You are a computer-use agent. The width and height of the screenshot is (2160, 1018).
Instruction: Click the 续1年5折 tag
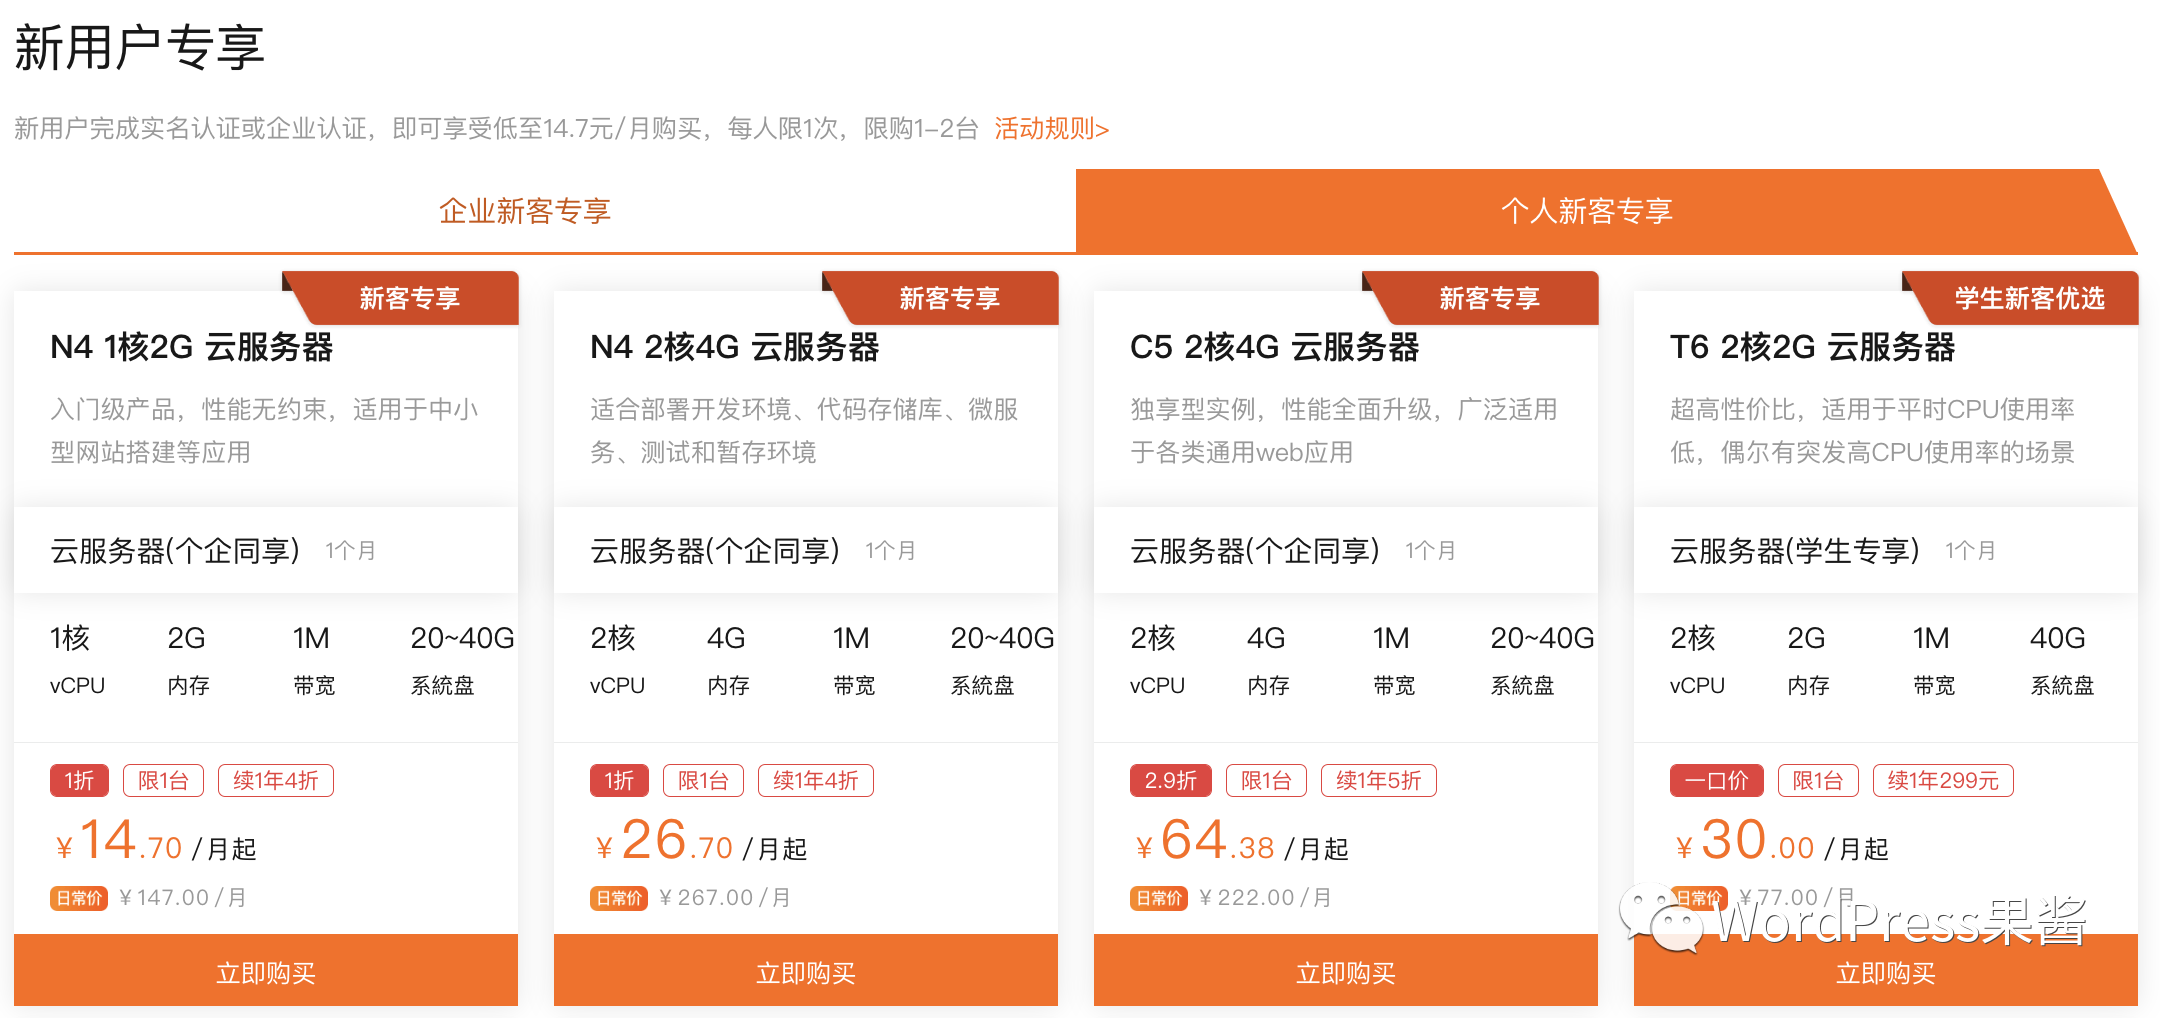[1379, 781]
